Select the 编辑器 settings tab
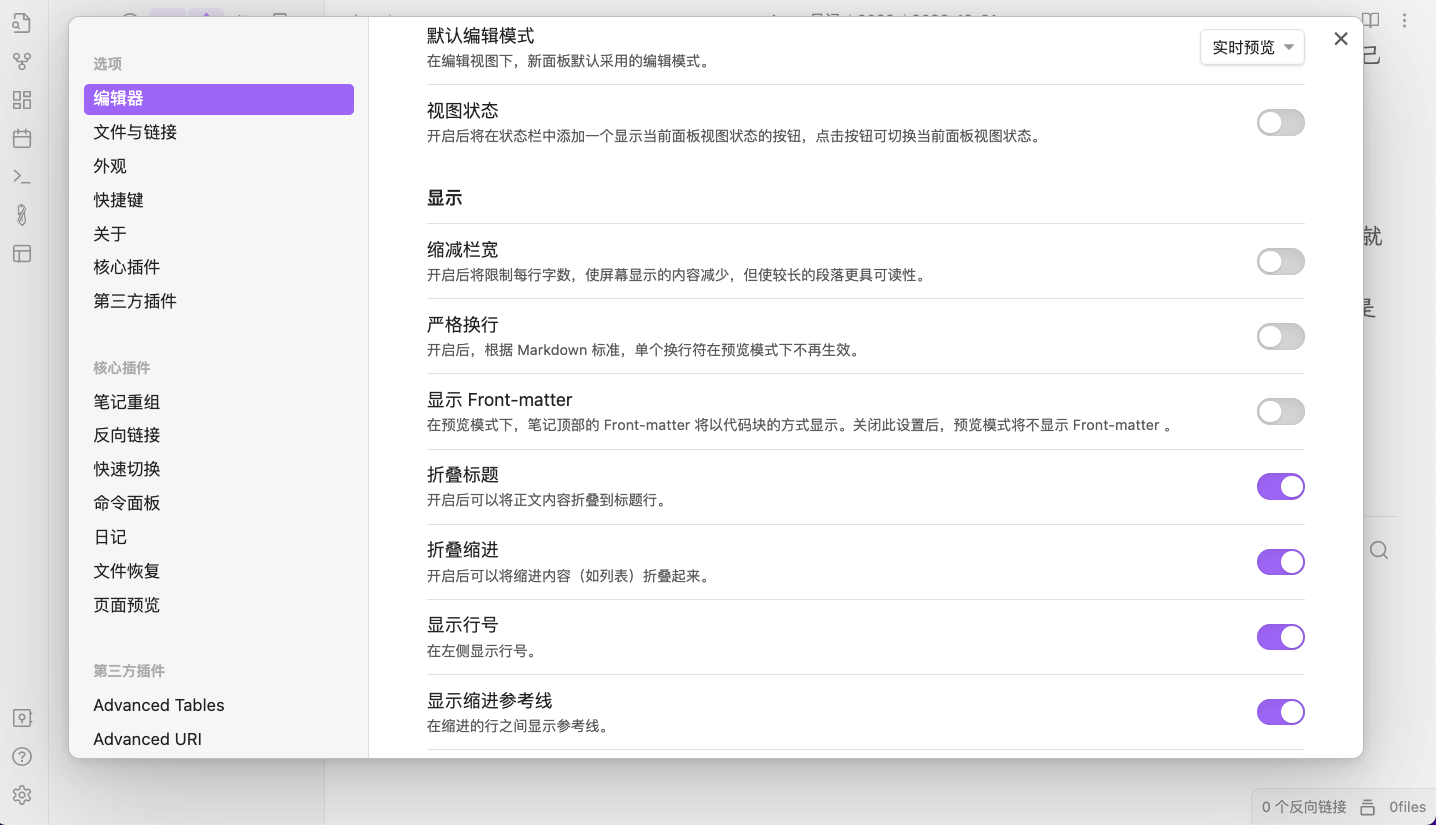 coord(219,99)
